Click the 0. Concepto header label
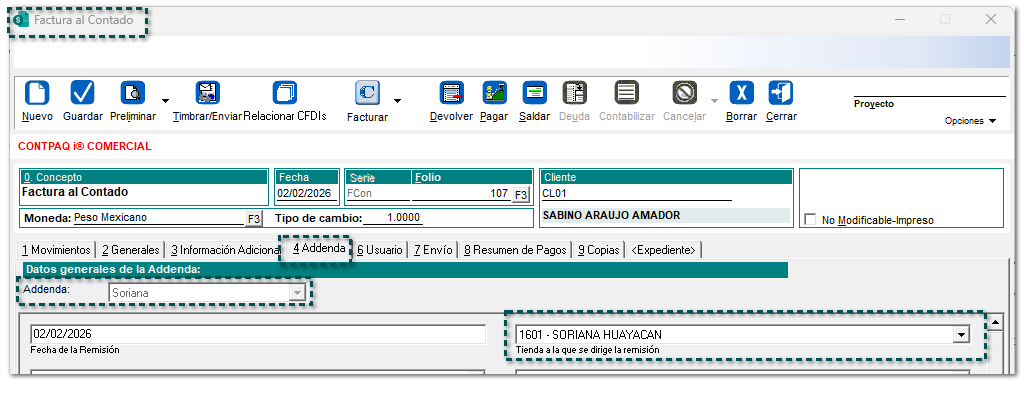This screenshot has width=1024, height=400. coord(52,177)
